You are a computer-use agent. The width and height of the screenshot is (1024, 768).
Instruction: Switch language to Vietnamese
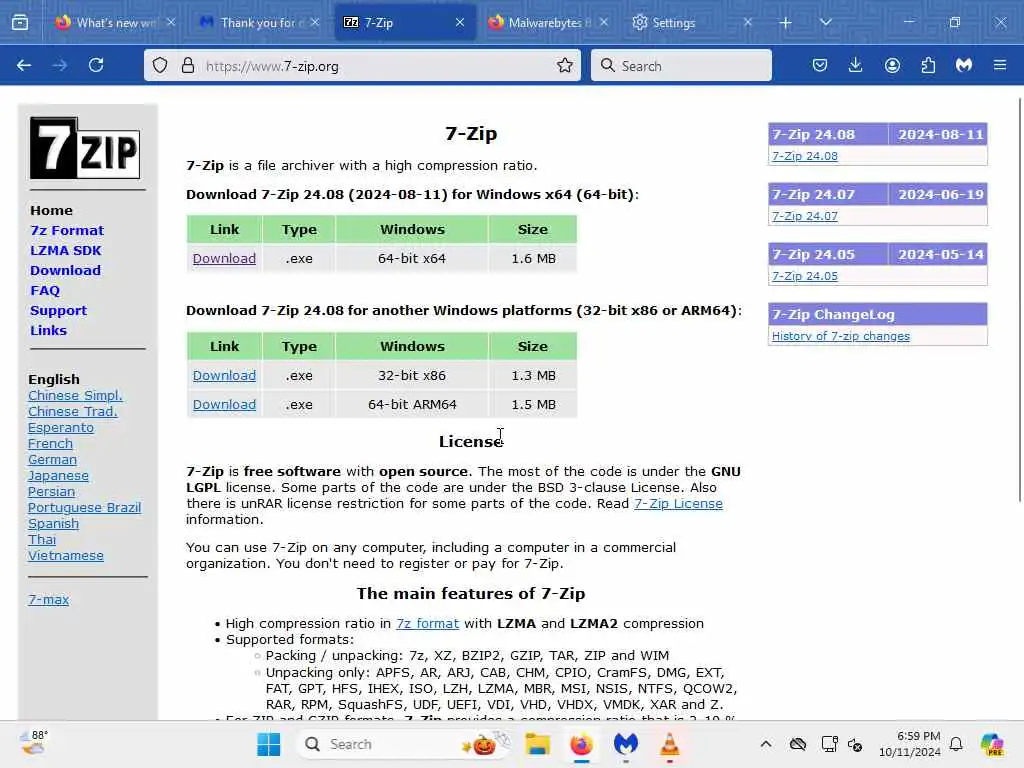66,556
